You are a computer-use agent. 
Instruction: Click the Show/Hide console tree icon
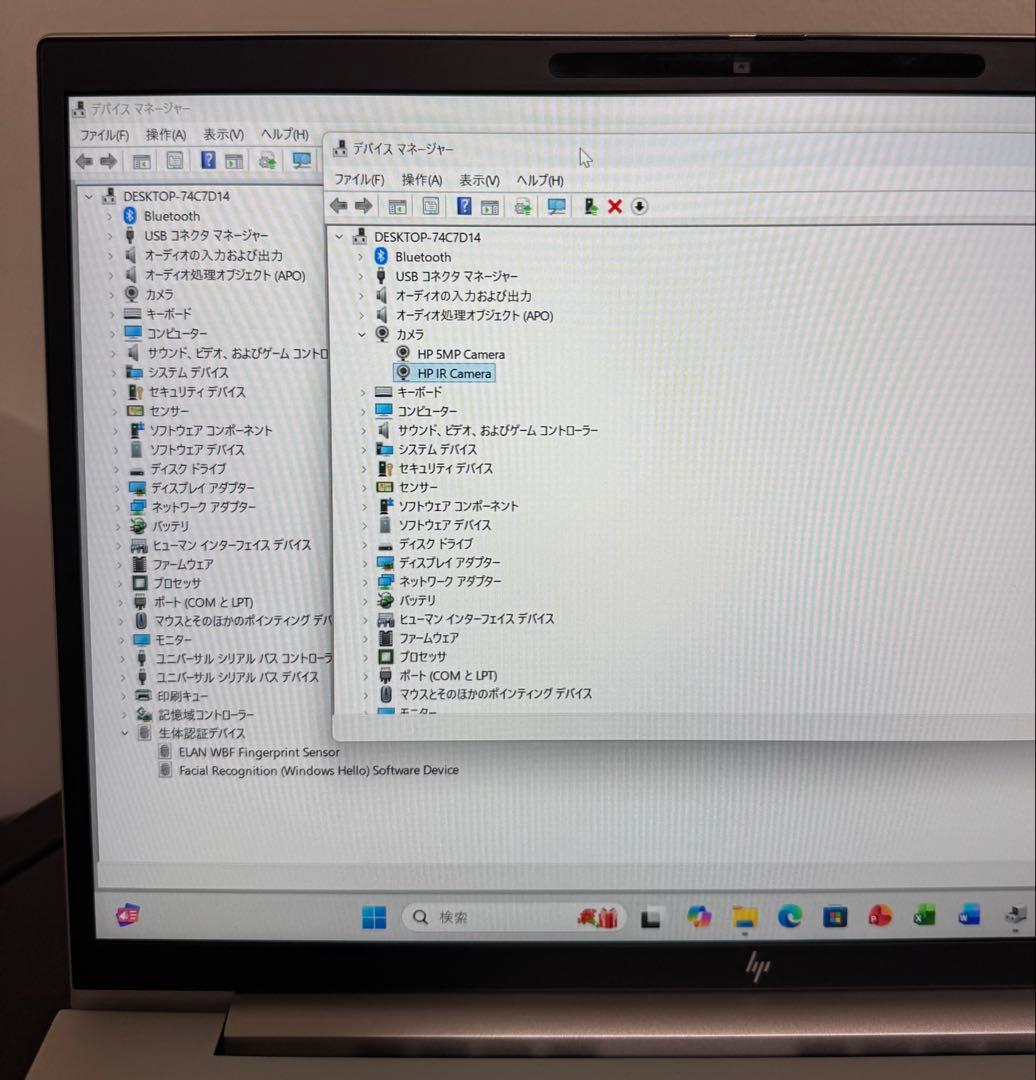(397, 206)
